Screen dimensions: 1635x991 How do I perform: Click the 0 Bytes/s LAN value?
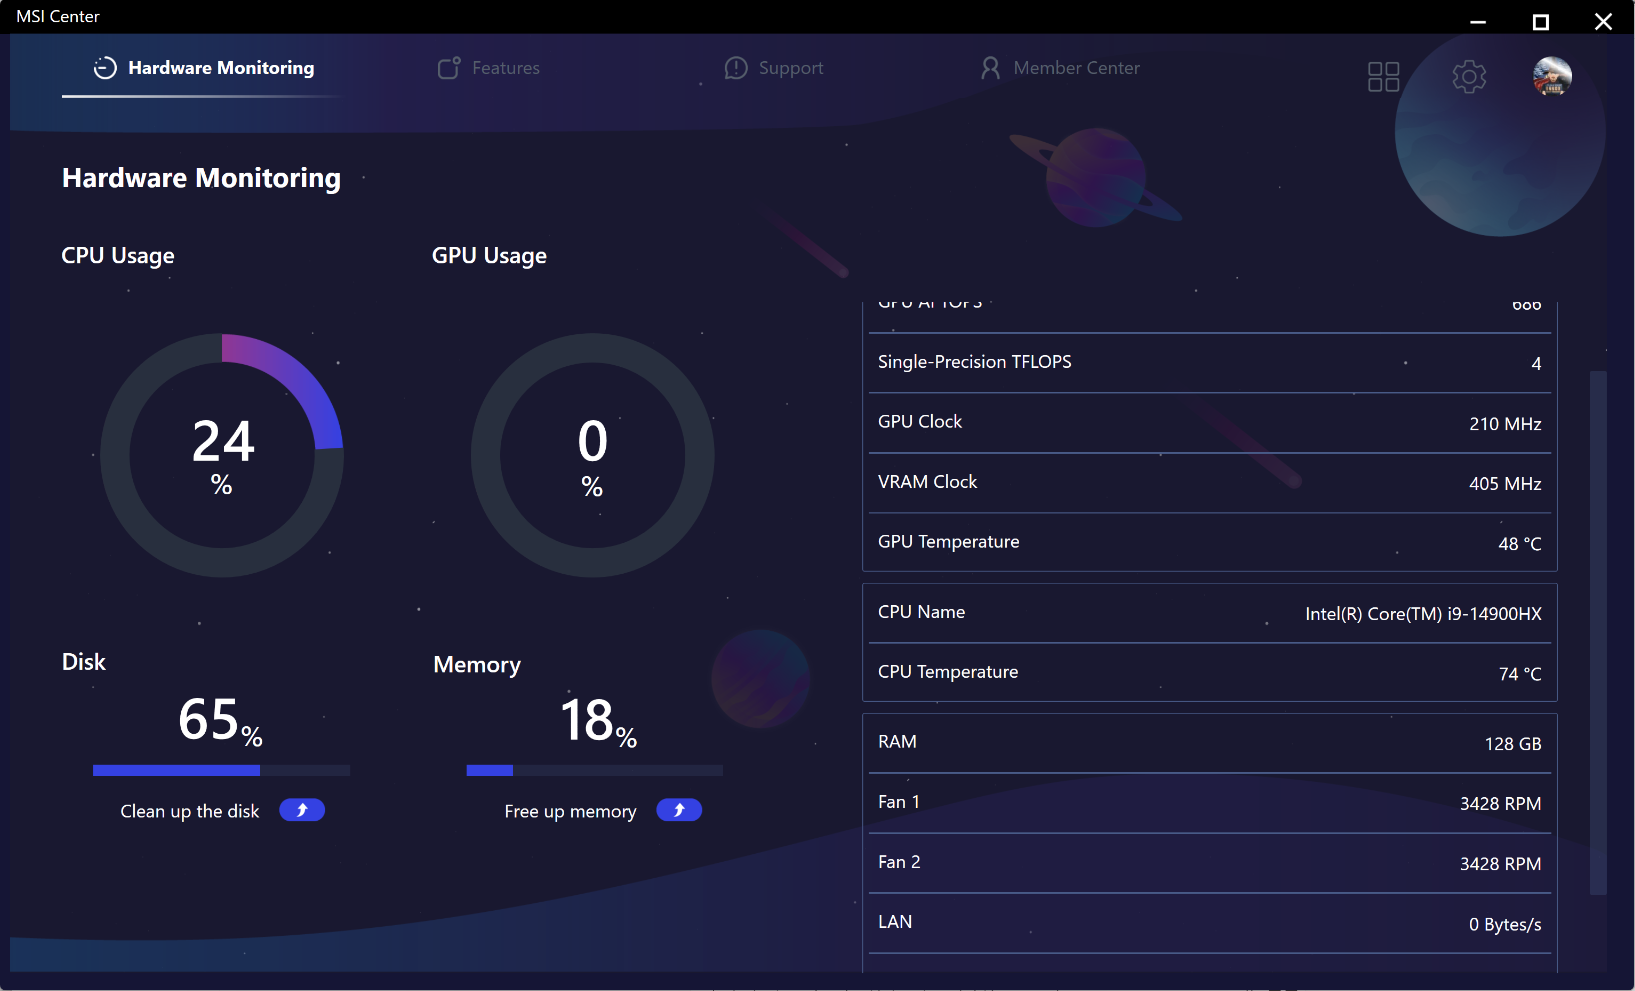click(x=1505, y=925)
